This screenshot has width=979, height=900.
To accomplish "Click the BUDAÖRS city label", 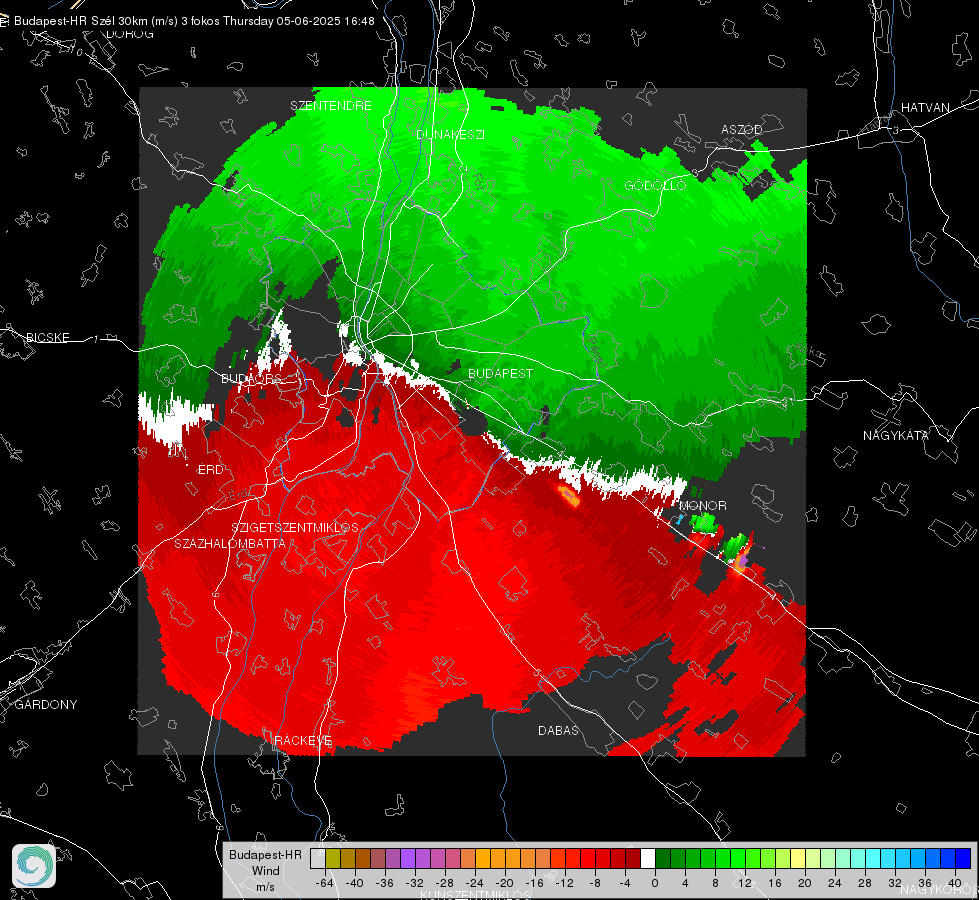I will pos(251,378).
